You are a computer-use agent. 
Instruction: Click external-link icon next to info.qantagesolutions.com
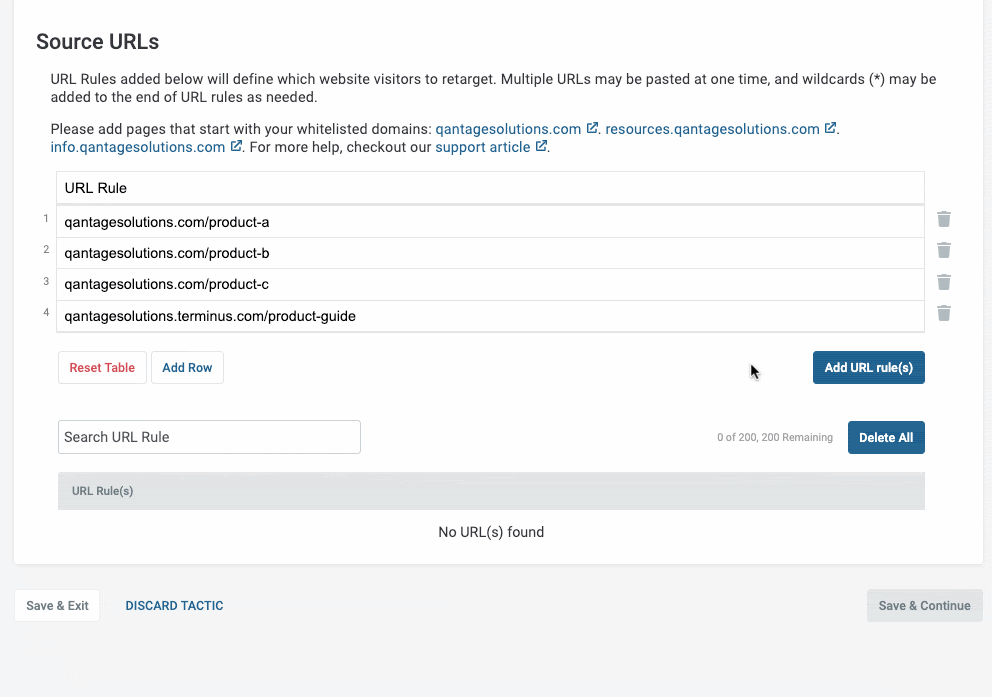coord(236,145)
